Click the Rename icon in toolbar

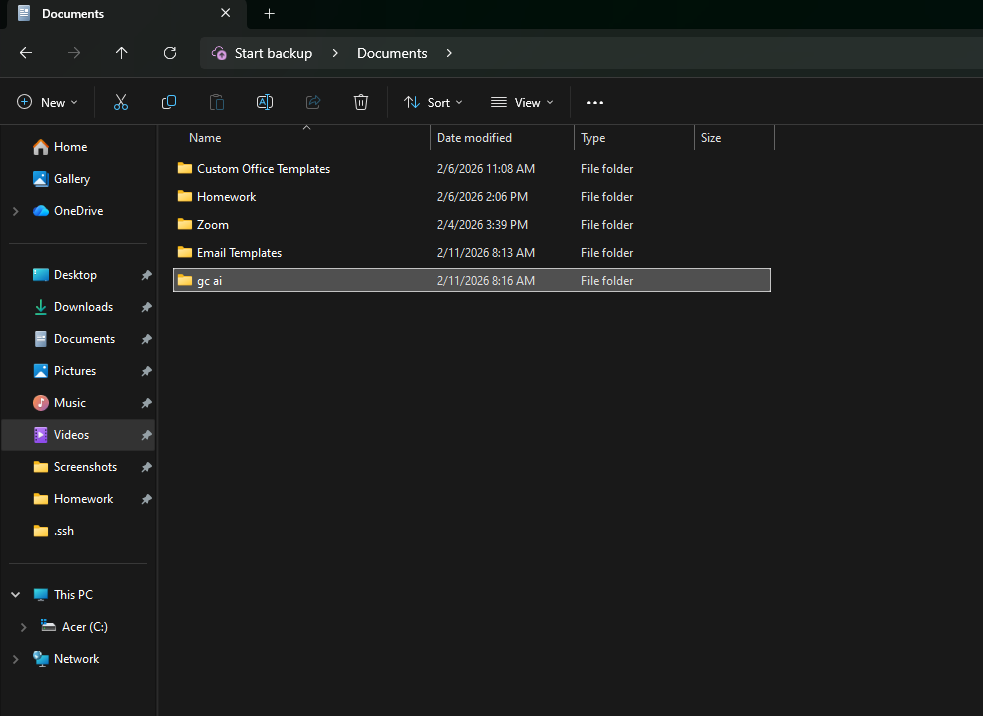pyautogui.click(x=265, y=102)
